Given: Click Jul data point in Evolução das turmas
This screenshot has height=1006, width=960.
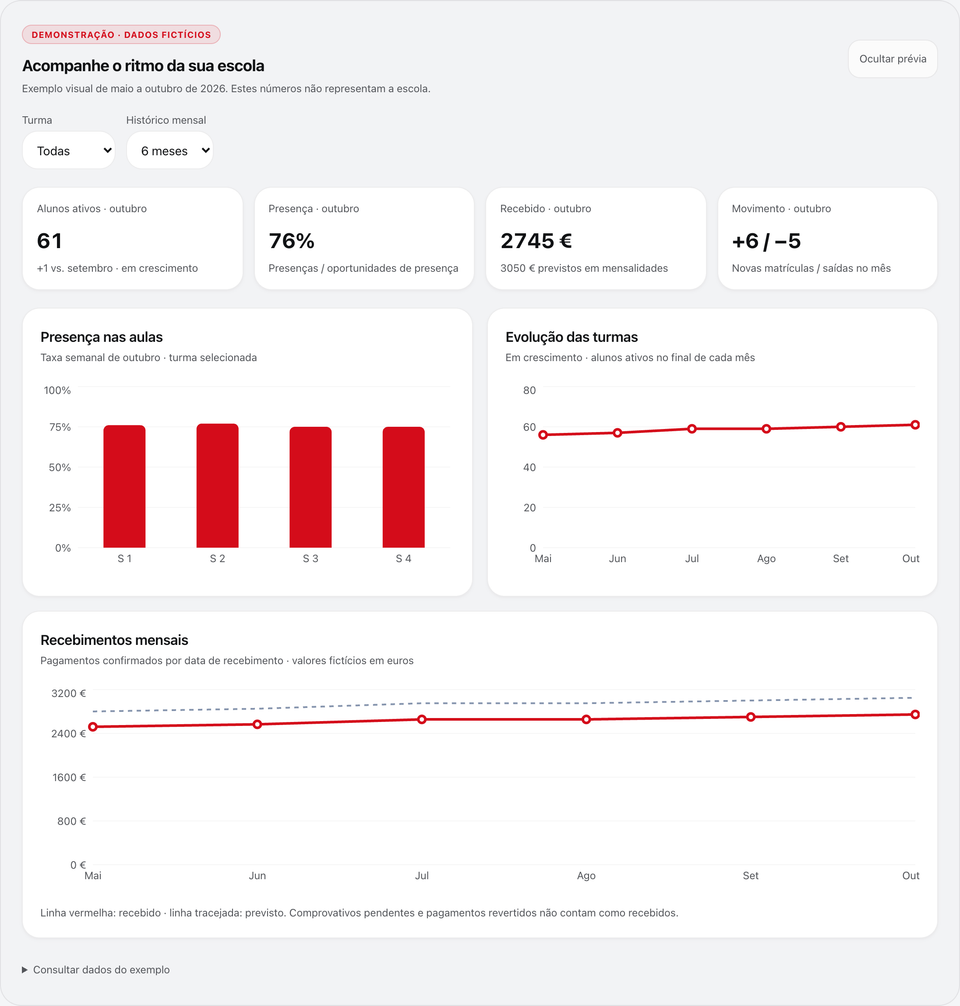Looking at the screenshot, I should [x=692, y=429].
